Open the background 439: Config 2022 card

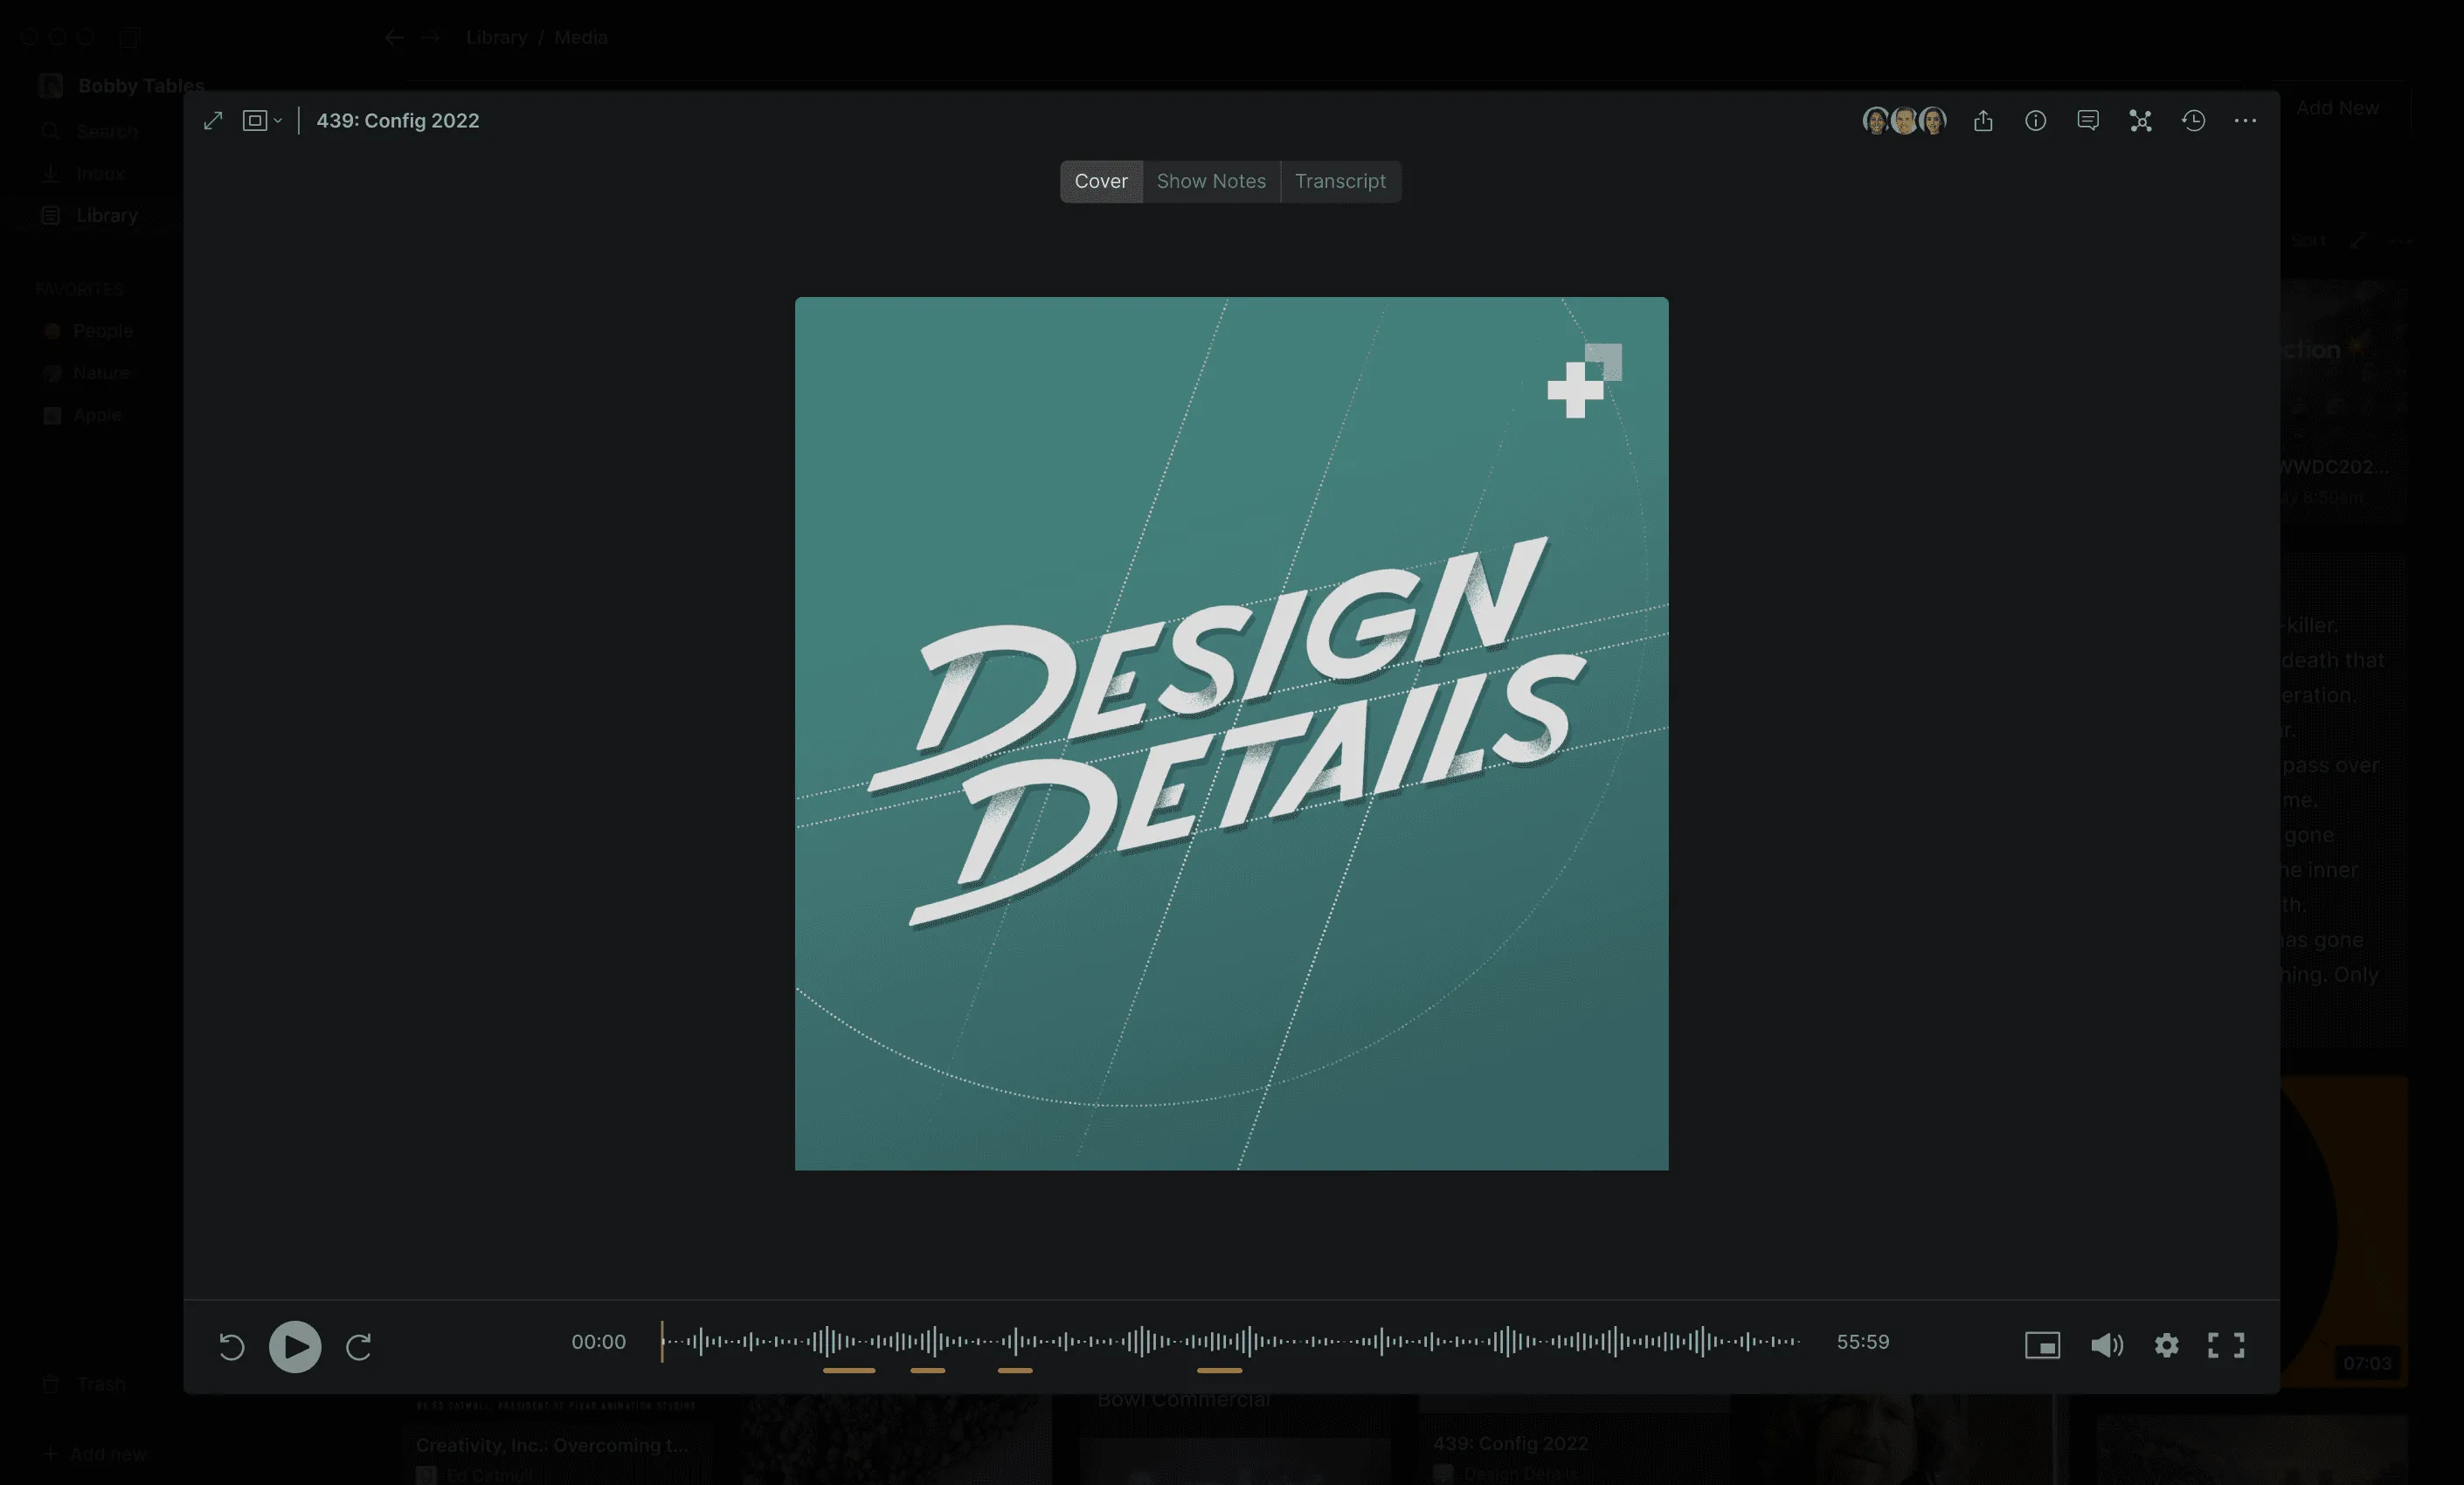[x=1574, y=1440]
